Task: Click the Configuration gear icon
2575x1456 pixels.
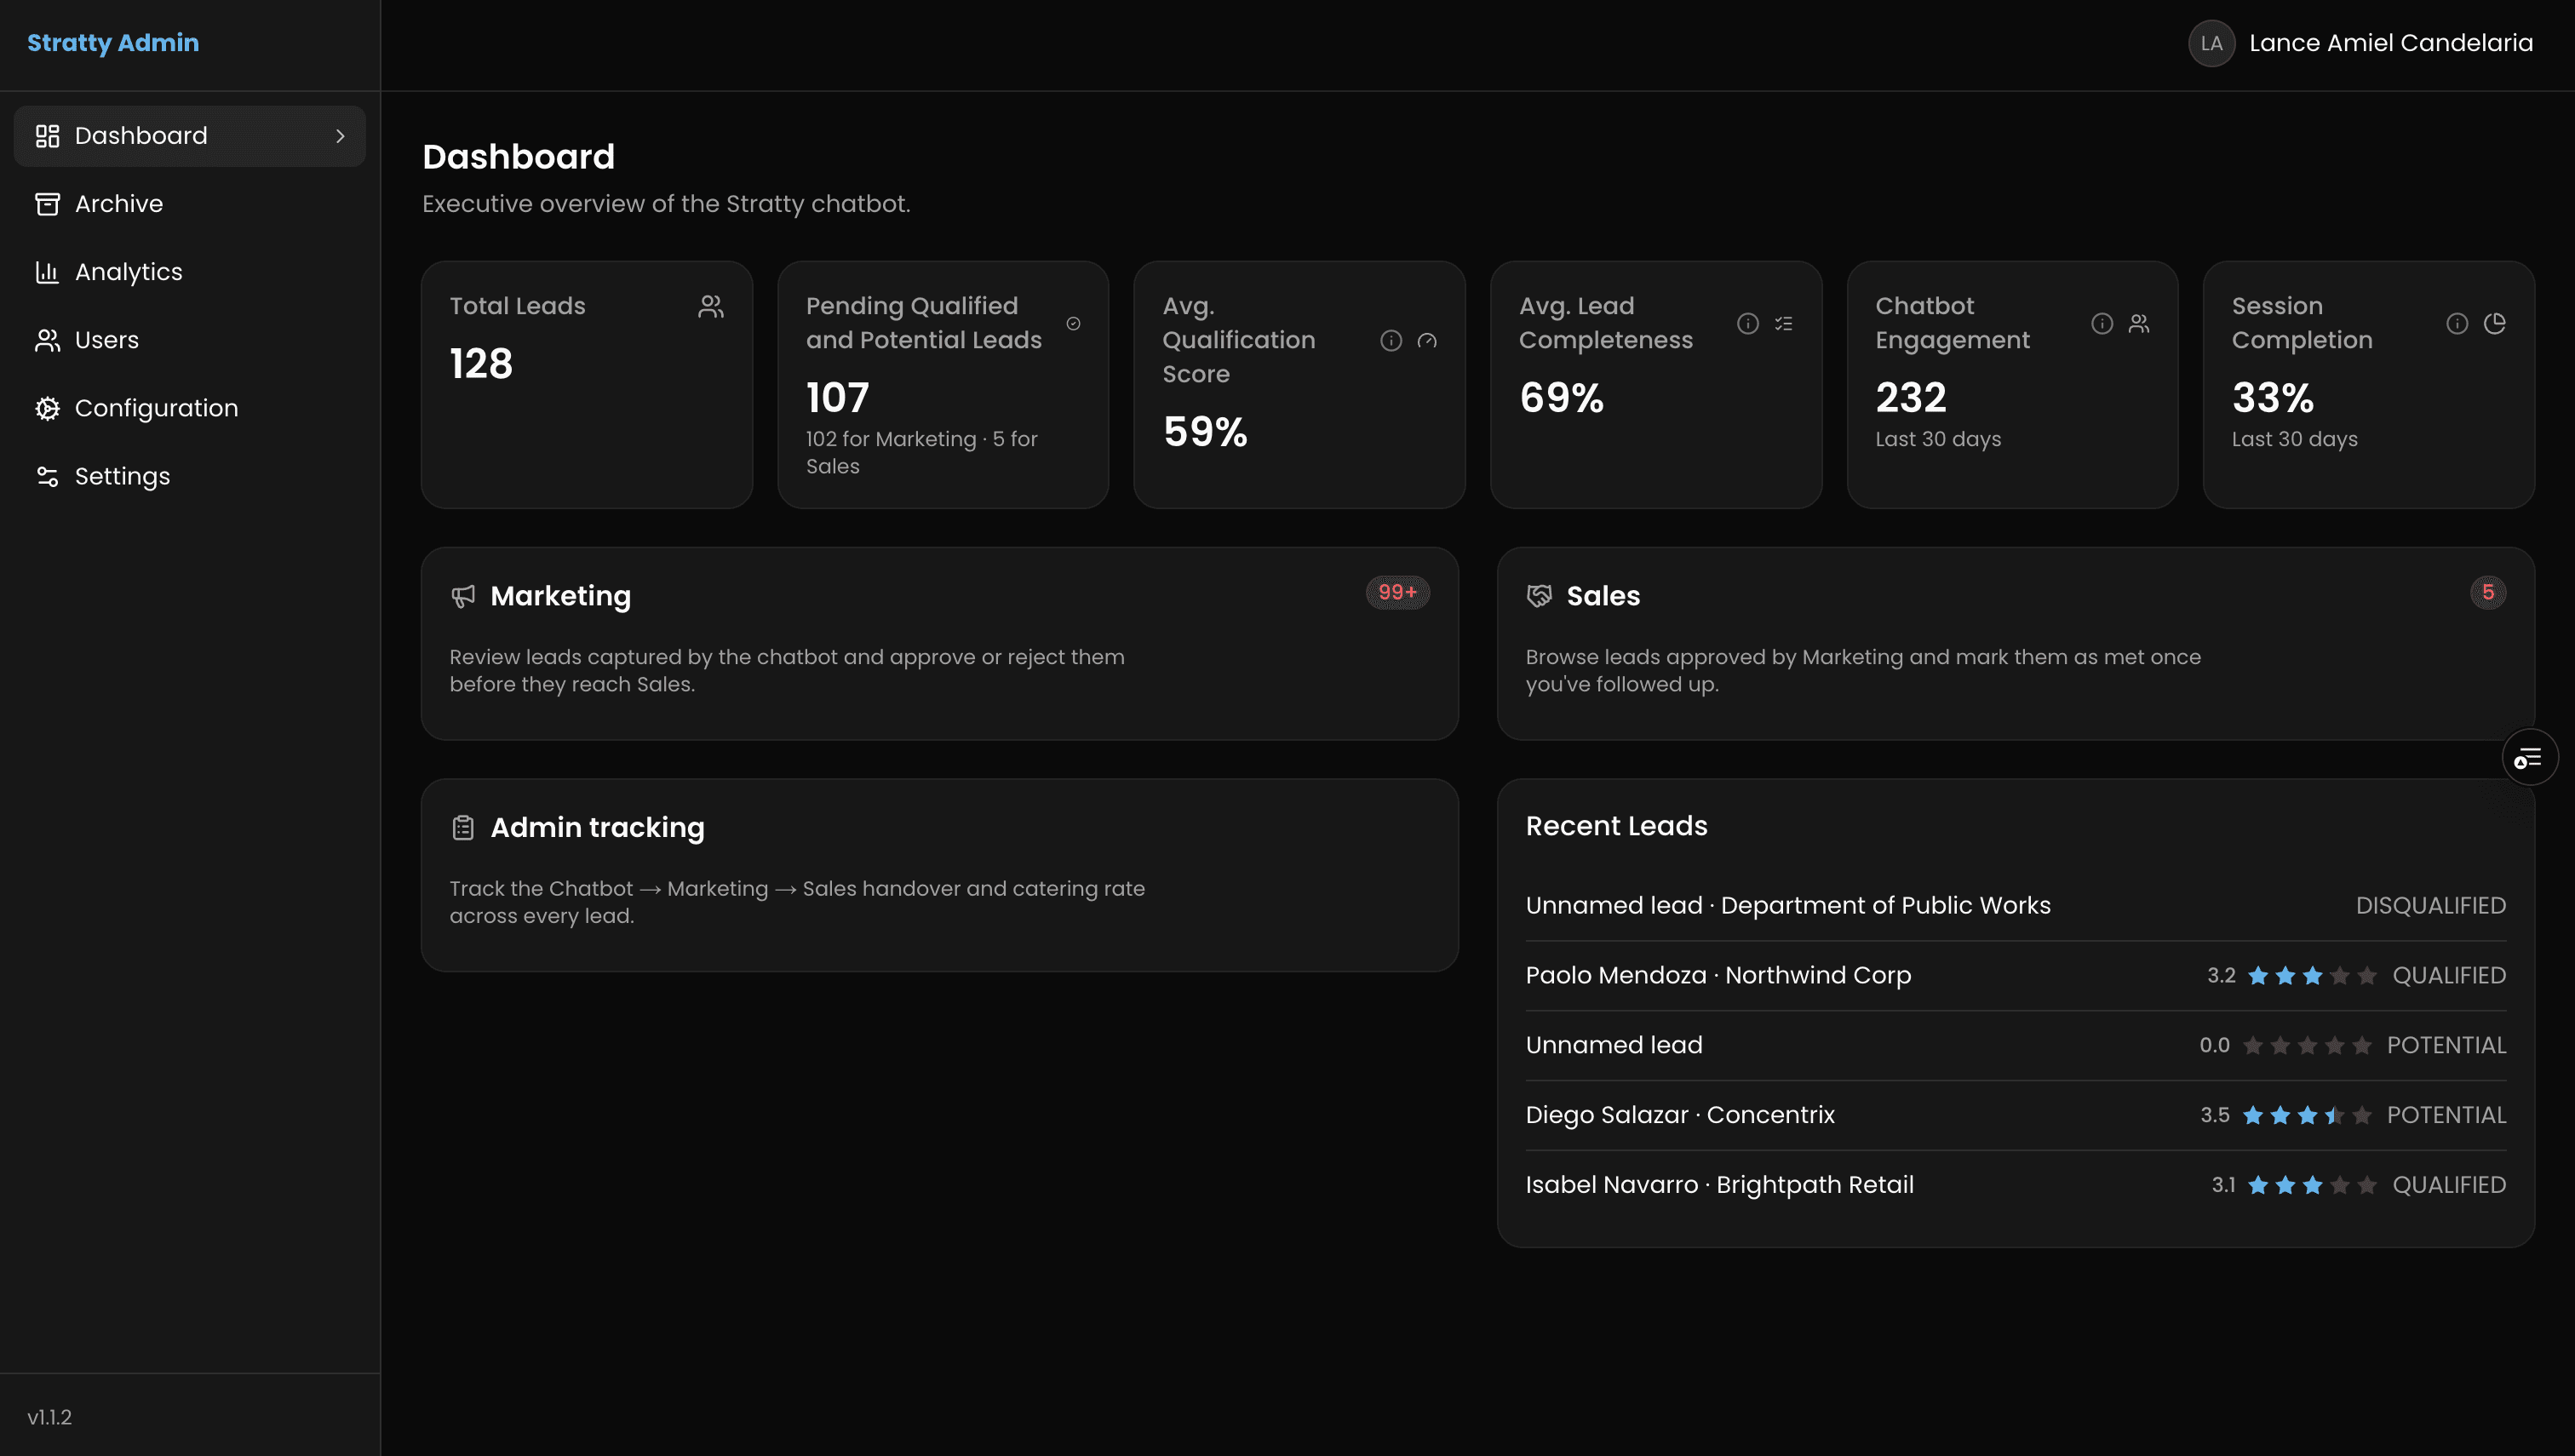Action: click(47, 408)
